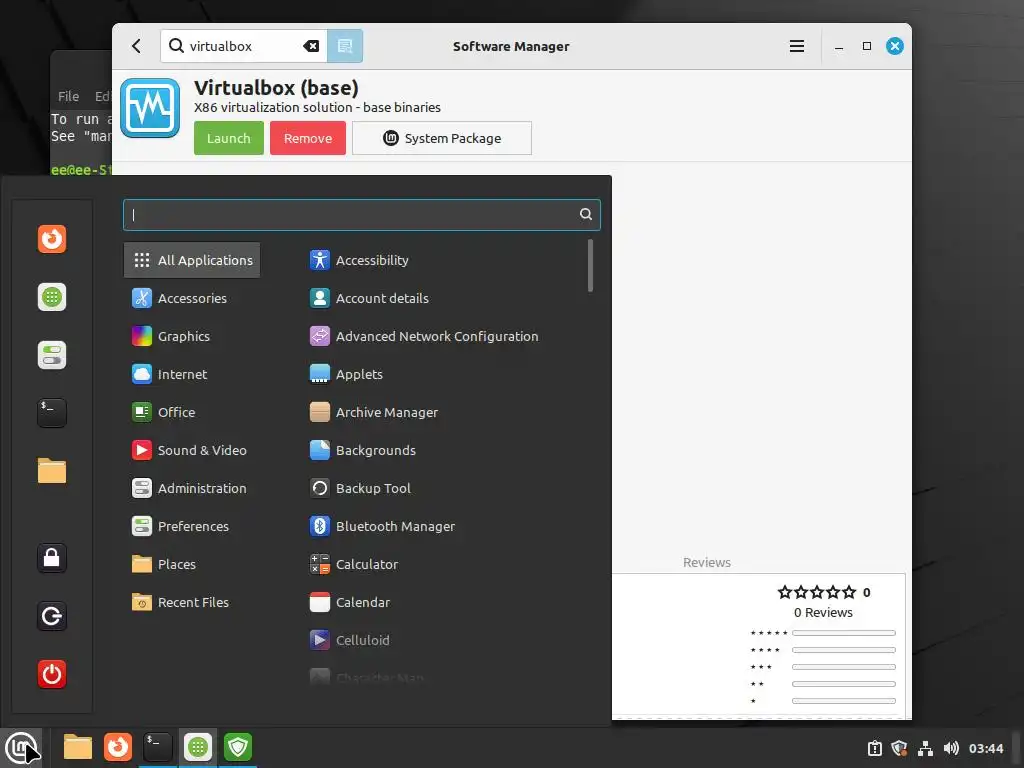Click the 03:44 clock on the panel

coord(986,748)
